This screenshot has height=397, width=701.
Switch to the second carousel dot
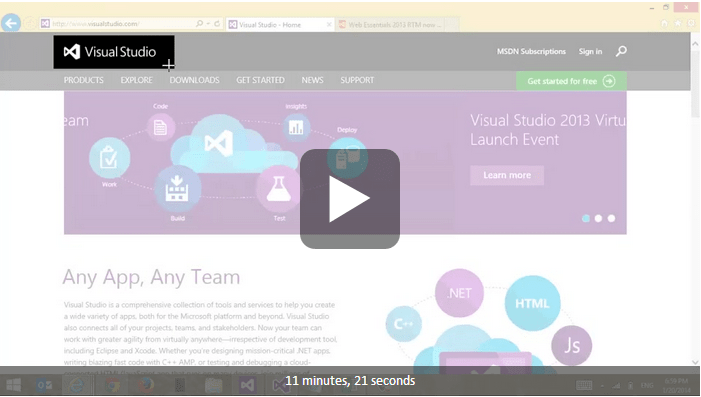598,218
